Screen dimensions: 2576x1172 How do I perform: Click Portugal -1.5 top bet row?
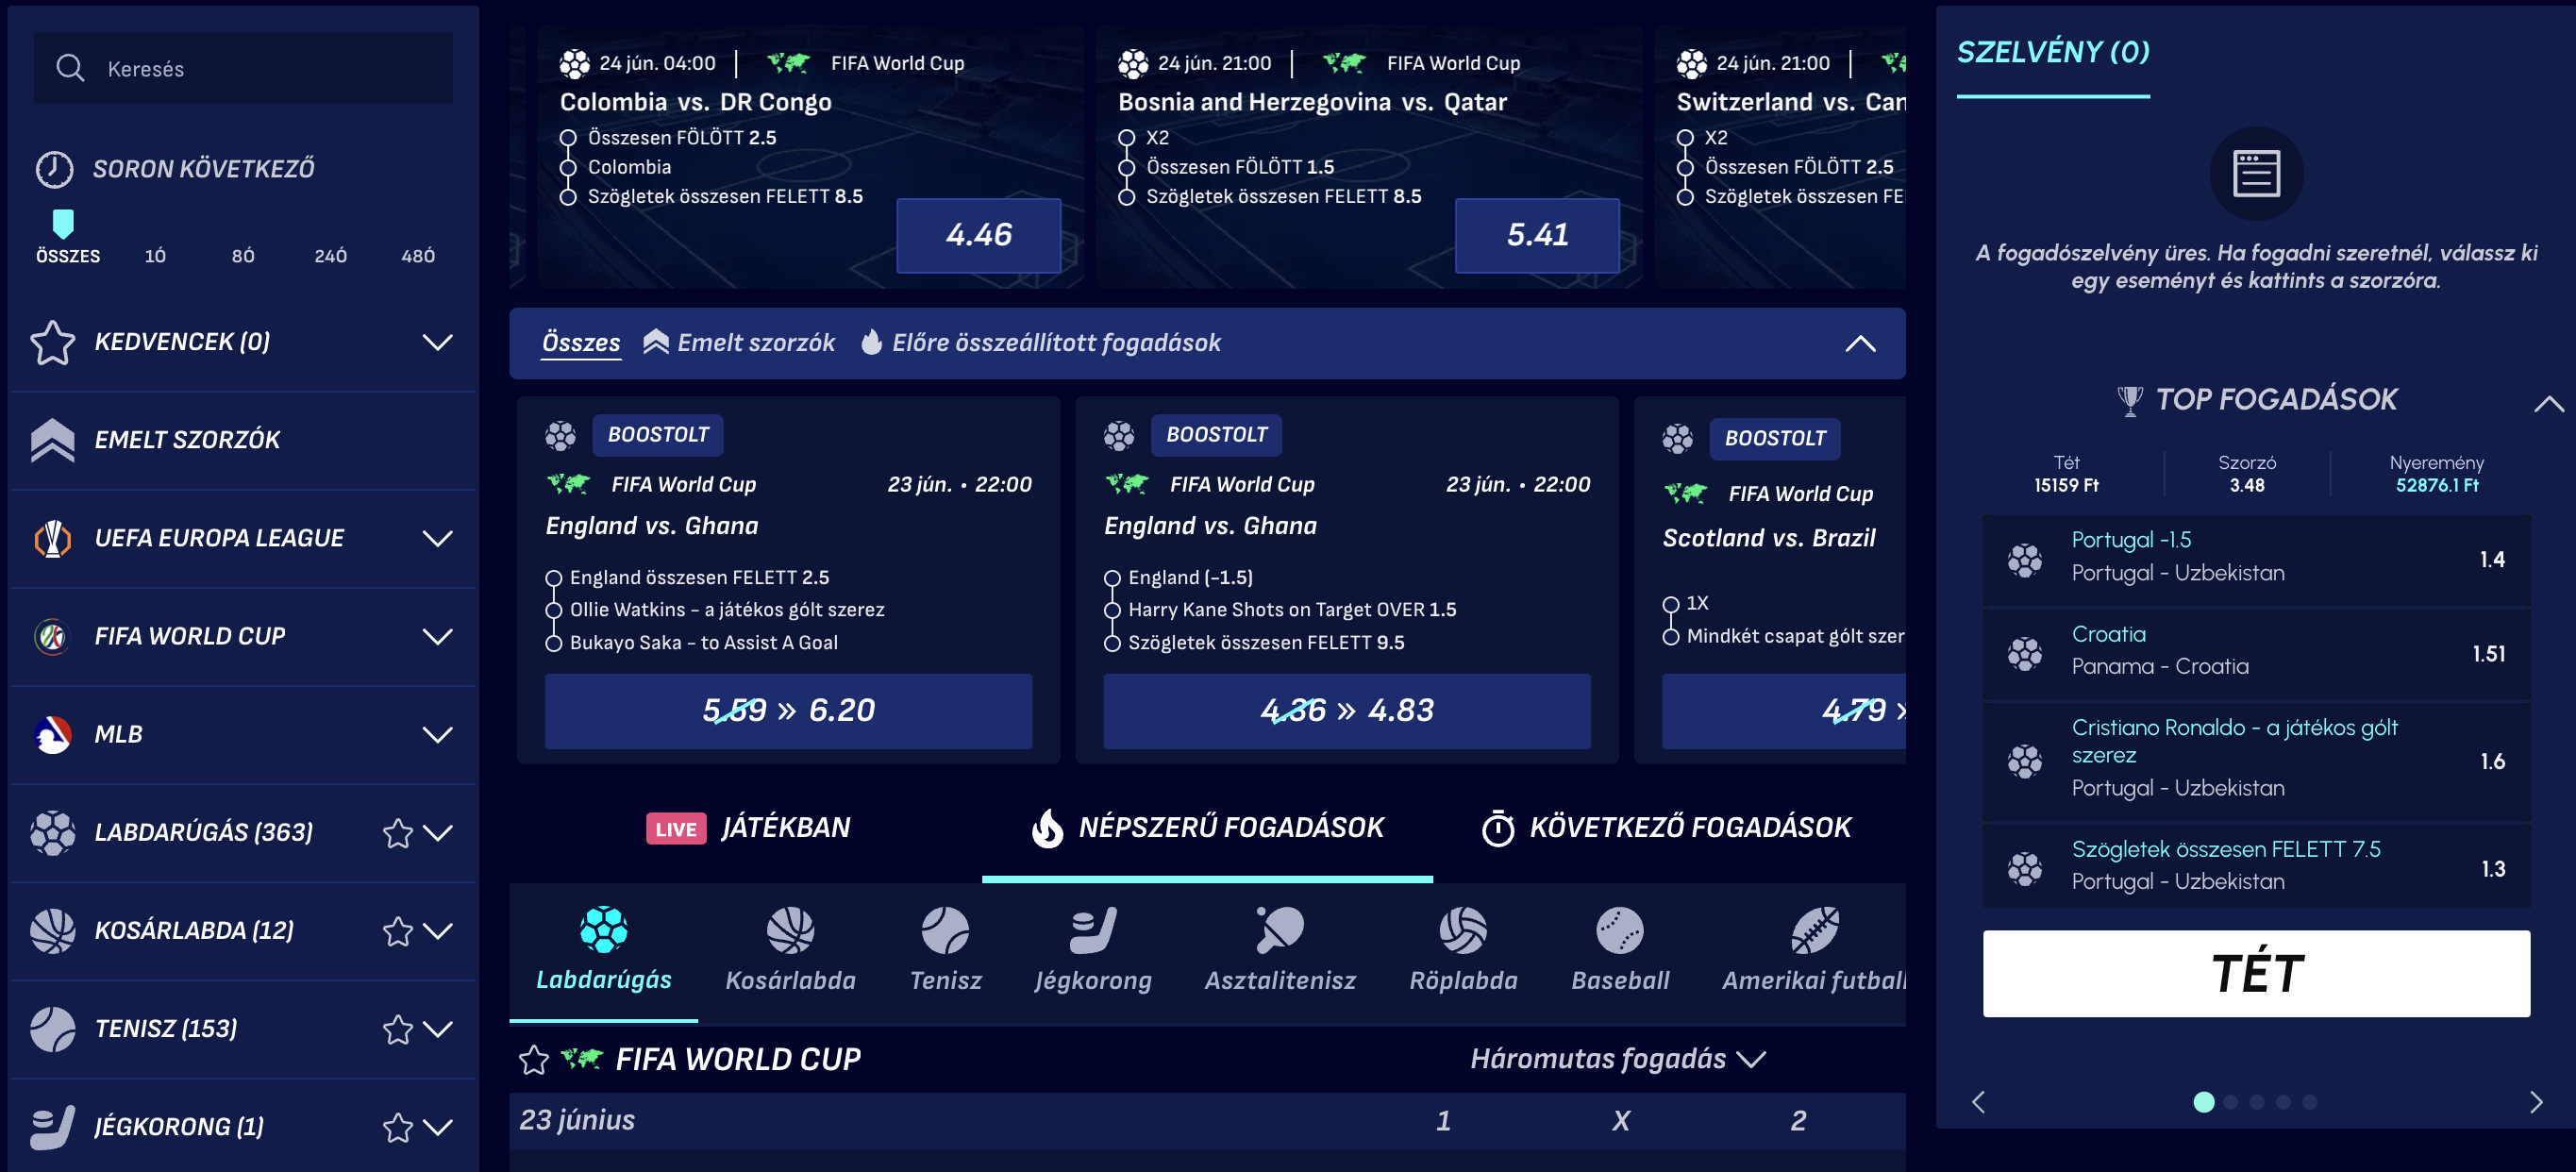click(2256, 559)
